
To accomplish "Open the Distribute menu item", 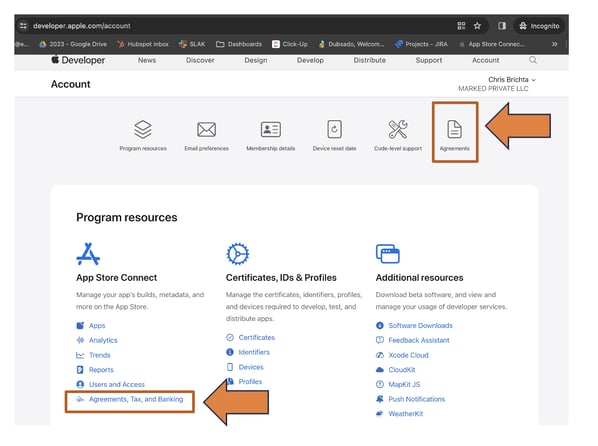I will [369, 60].
